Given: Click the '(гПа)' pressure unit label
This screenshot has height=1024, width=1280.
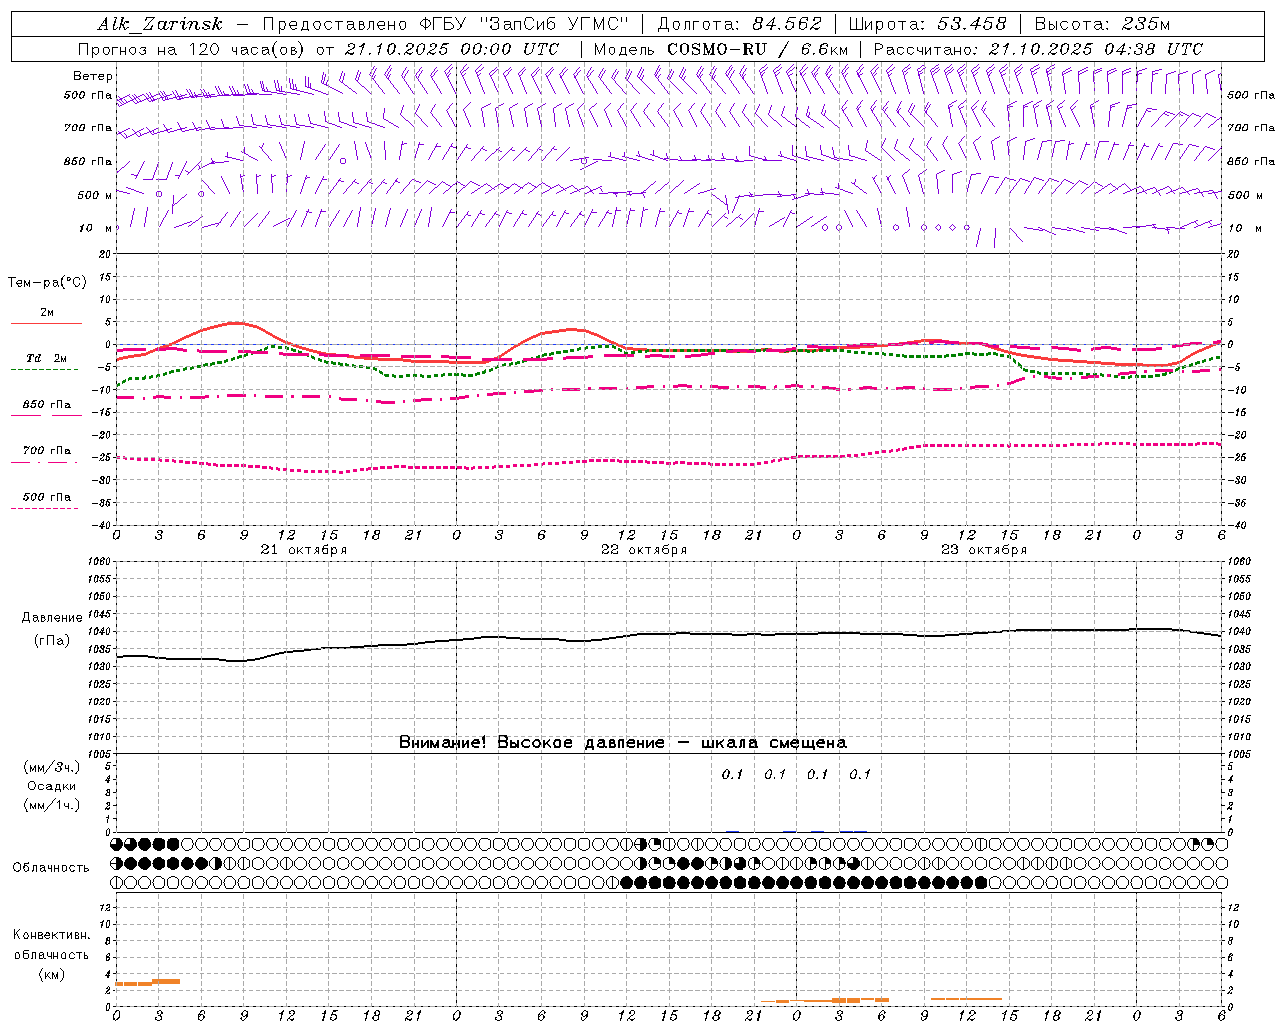Looking at the screenshot, I should (52, 641).
